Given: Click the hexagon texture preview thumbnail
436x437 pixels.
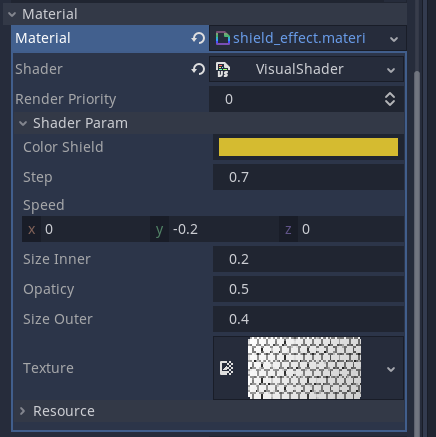Looking at the screenshot, I should pos(304,368).
